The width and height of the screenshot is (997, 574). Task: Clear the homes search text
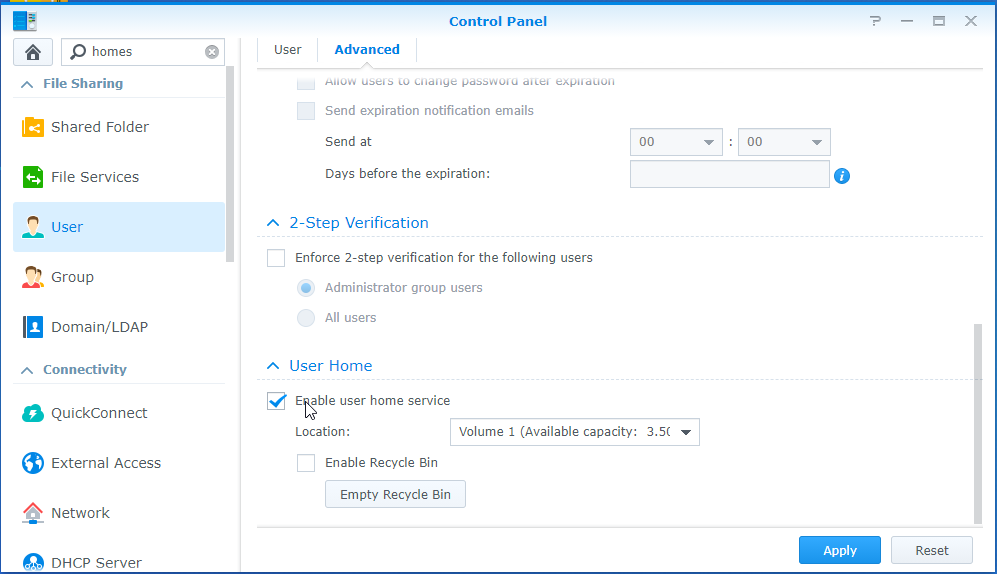tap(212, 52)
